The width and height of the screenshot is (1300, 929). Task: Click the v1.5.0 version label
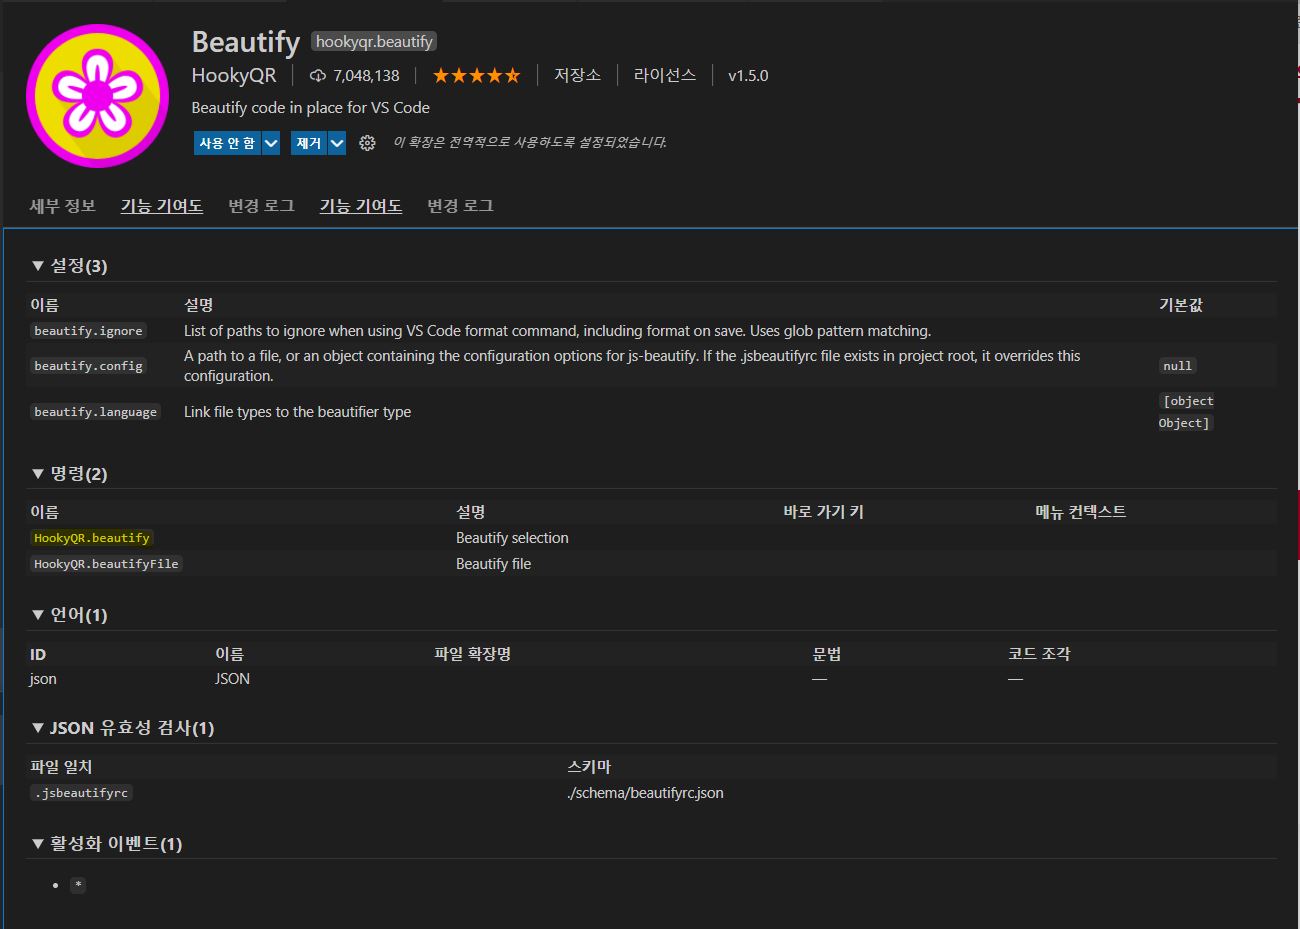click(x=748, y=75)
